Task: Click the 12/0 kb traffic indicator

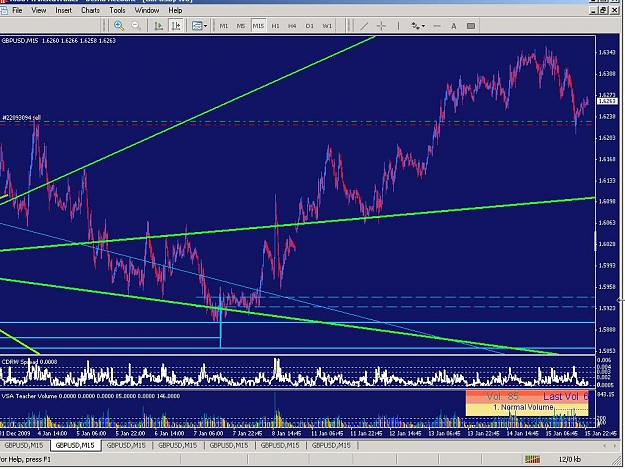Action: pos(570,459)
